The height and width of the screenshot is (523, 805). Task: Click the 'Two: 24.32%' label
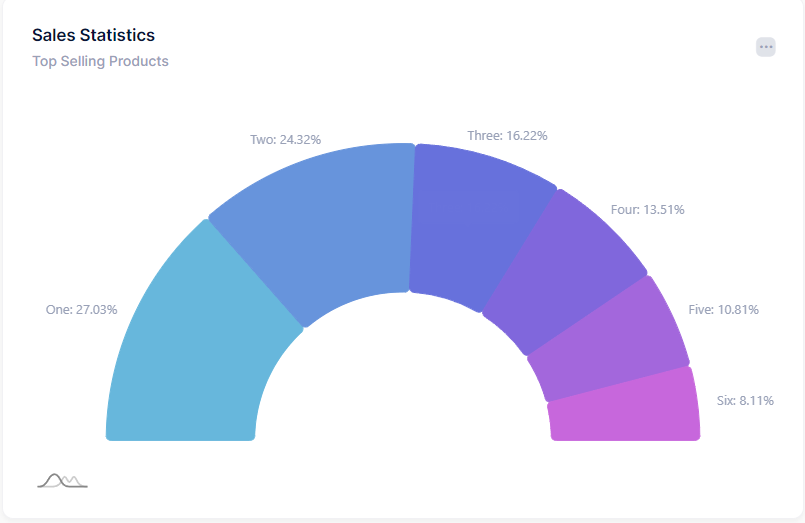(285, 140)
